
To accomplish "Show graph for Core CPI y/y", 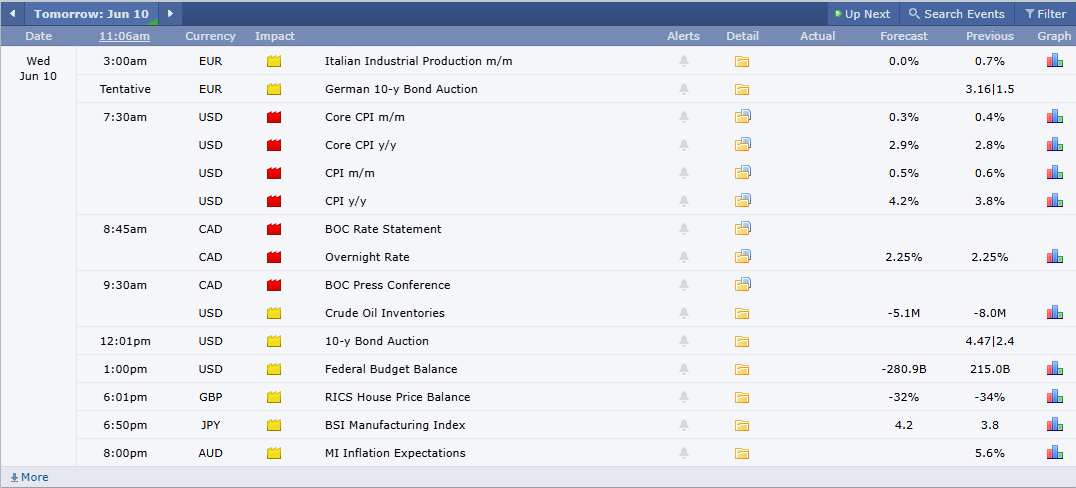I will point(1055,145).
